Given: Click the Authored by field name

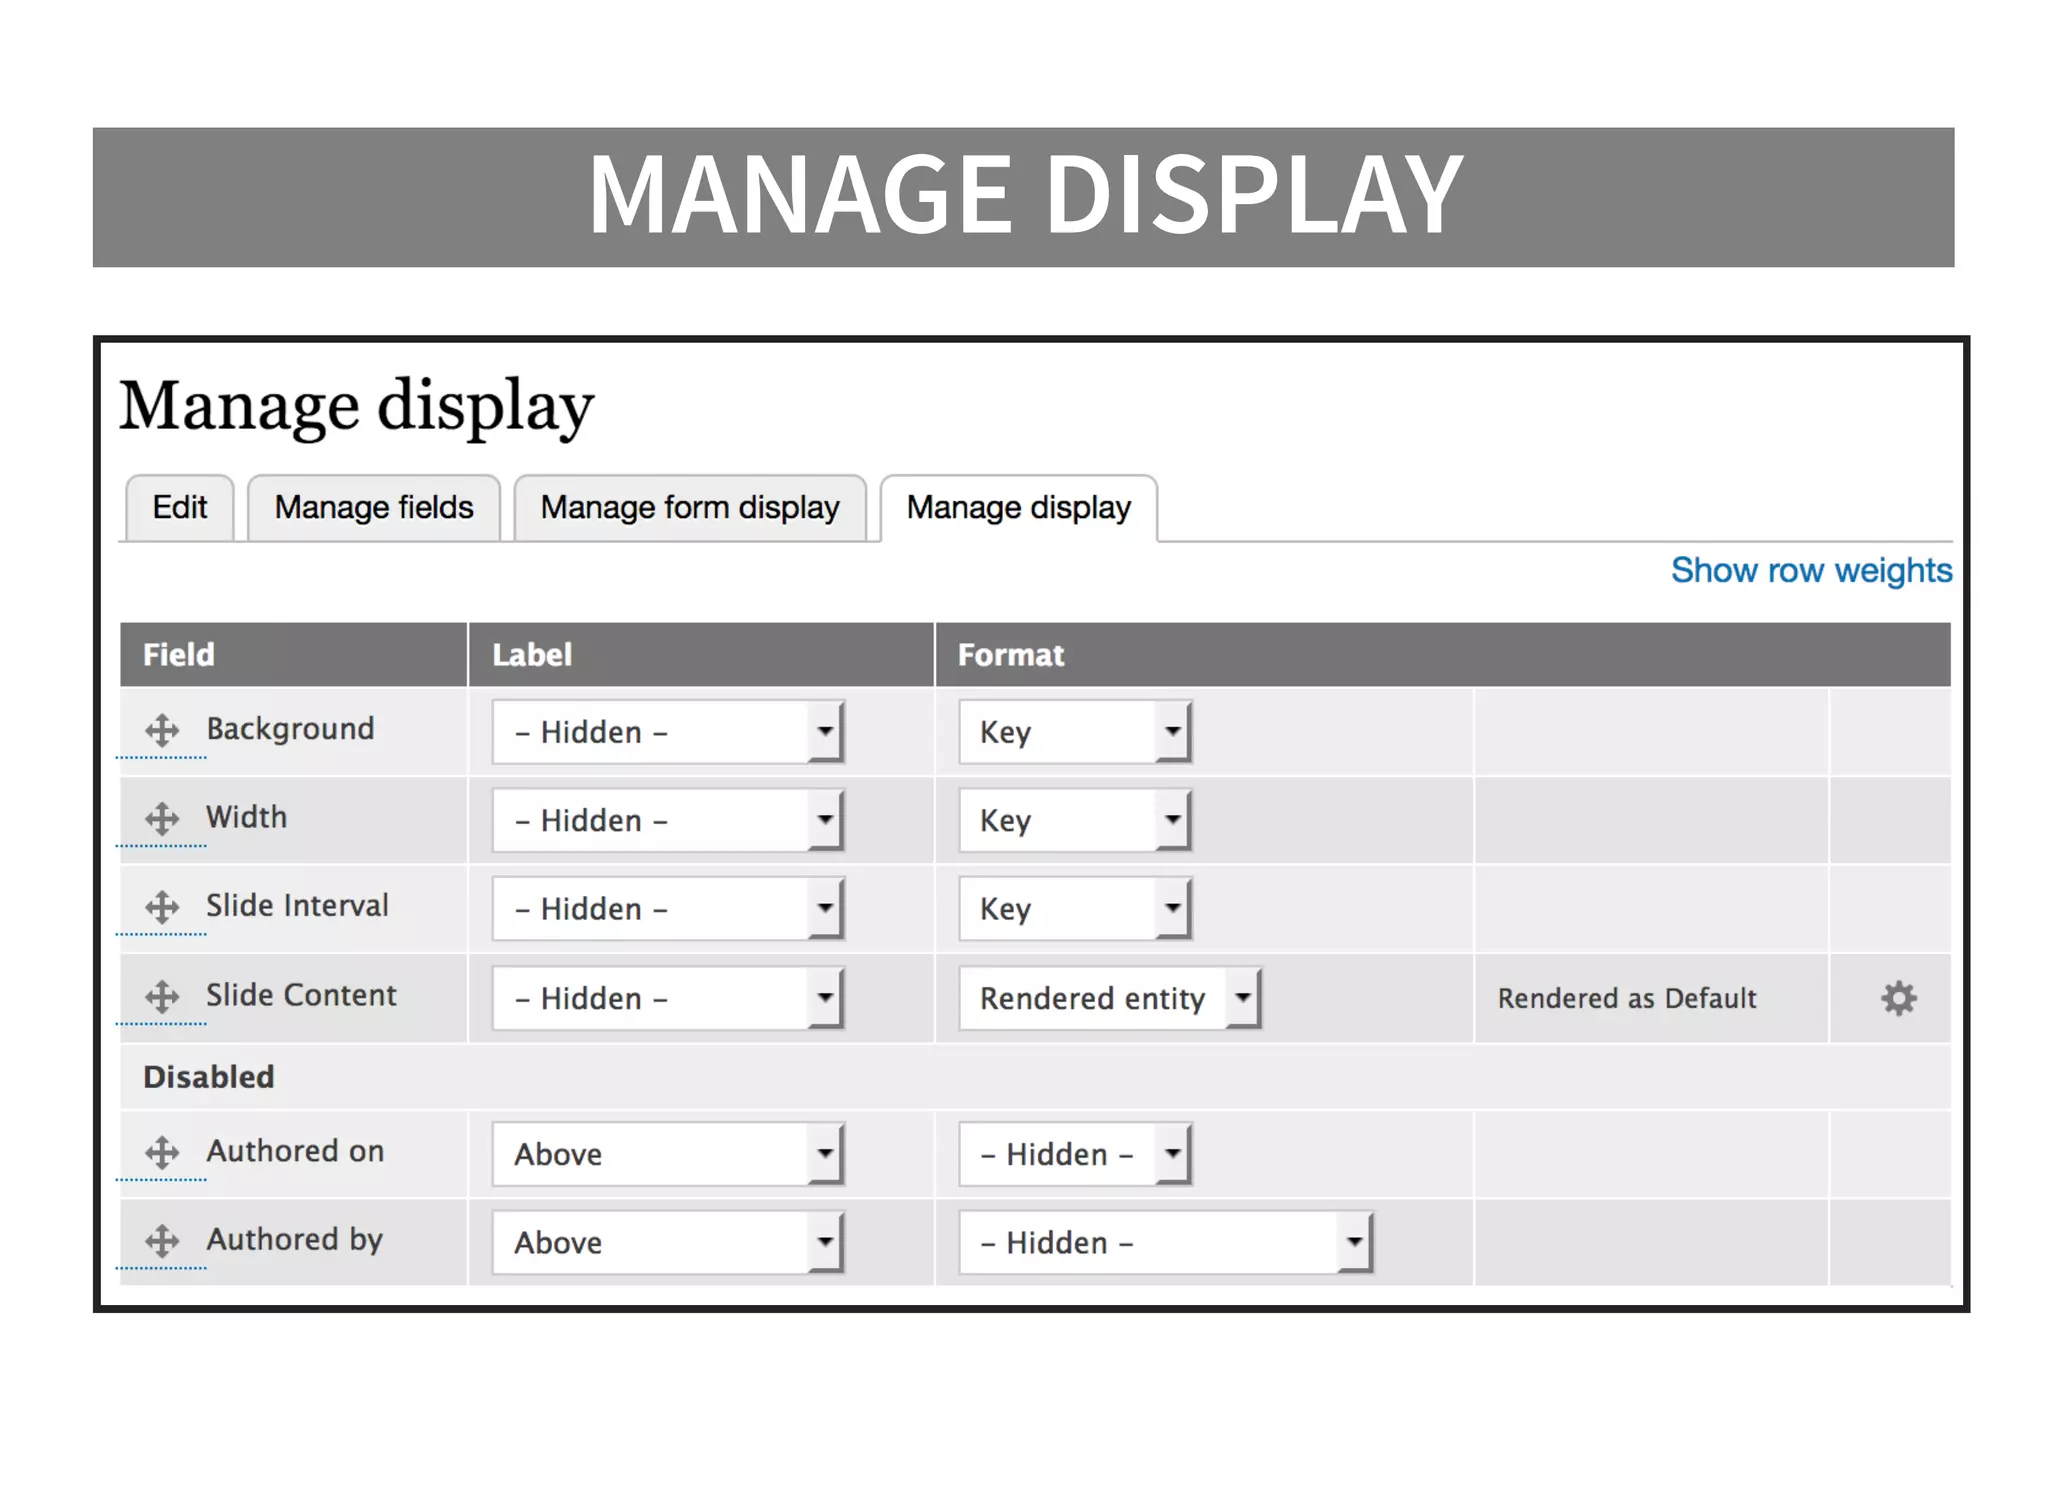Looking at the screenshot, I should pyautogui.click(x=295, y=1240).
